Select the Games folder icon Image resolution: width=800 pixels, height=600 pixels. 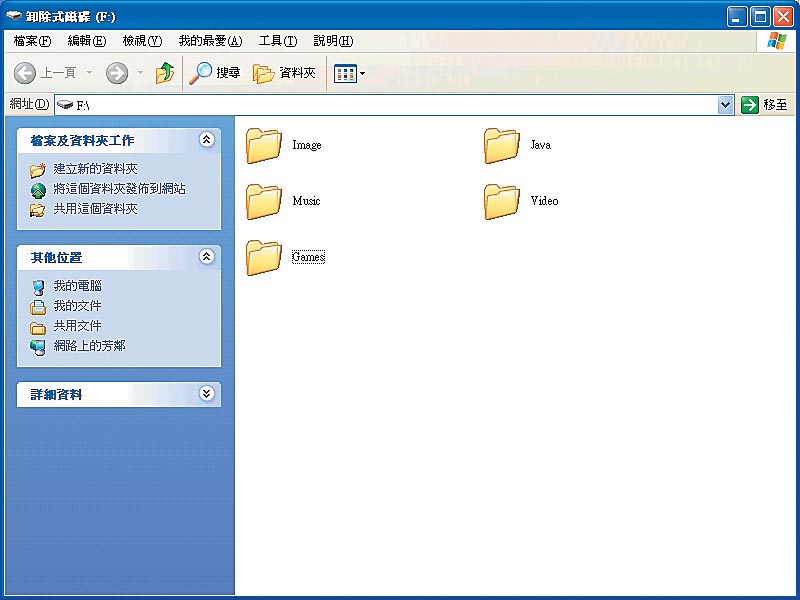point(263,258)
